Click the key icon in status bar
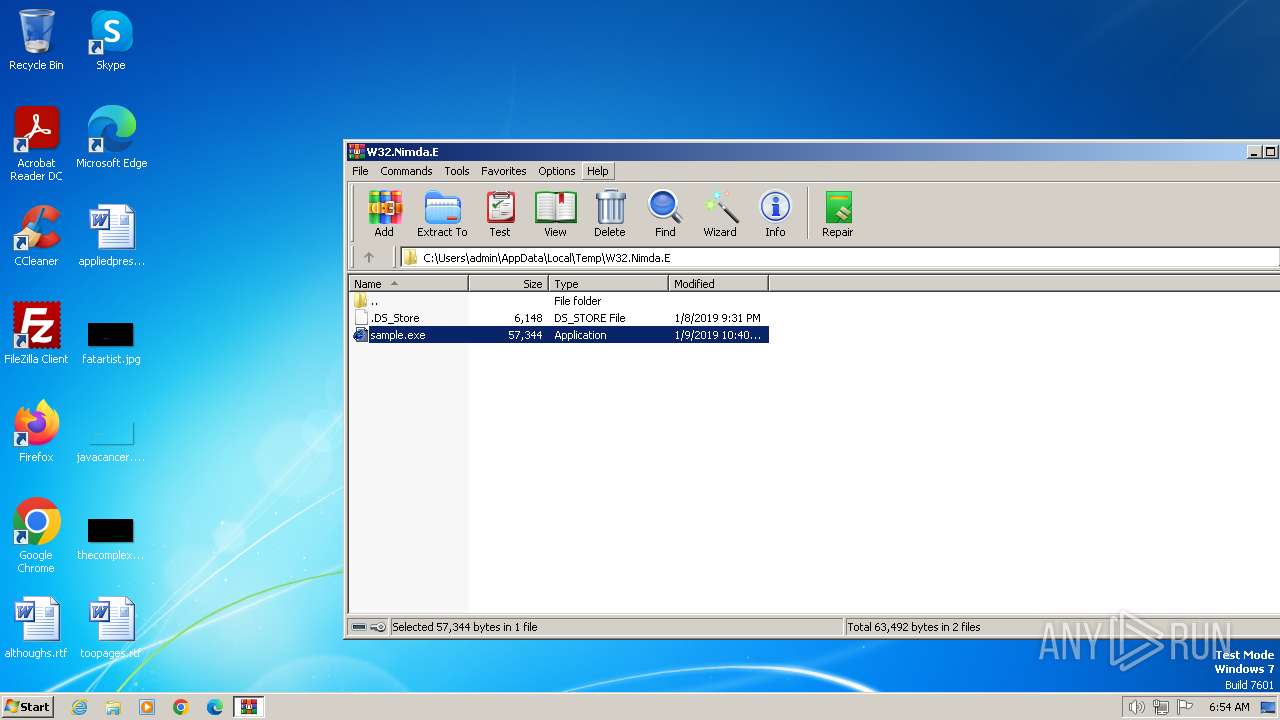 coord(378,627)
